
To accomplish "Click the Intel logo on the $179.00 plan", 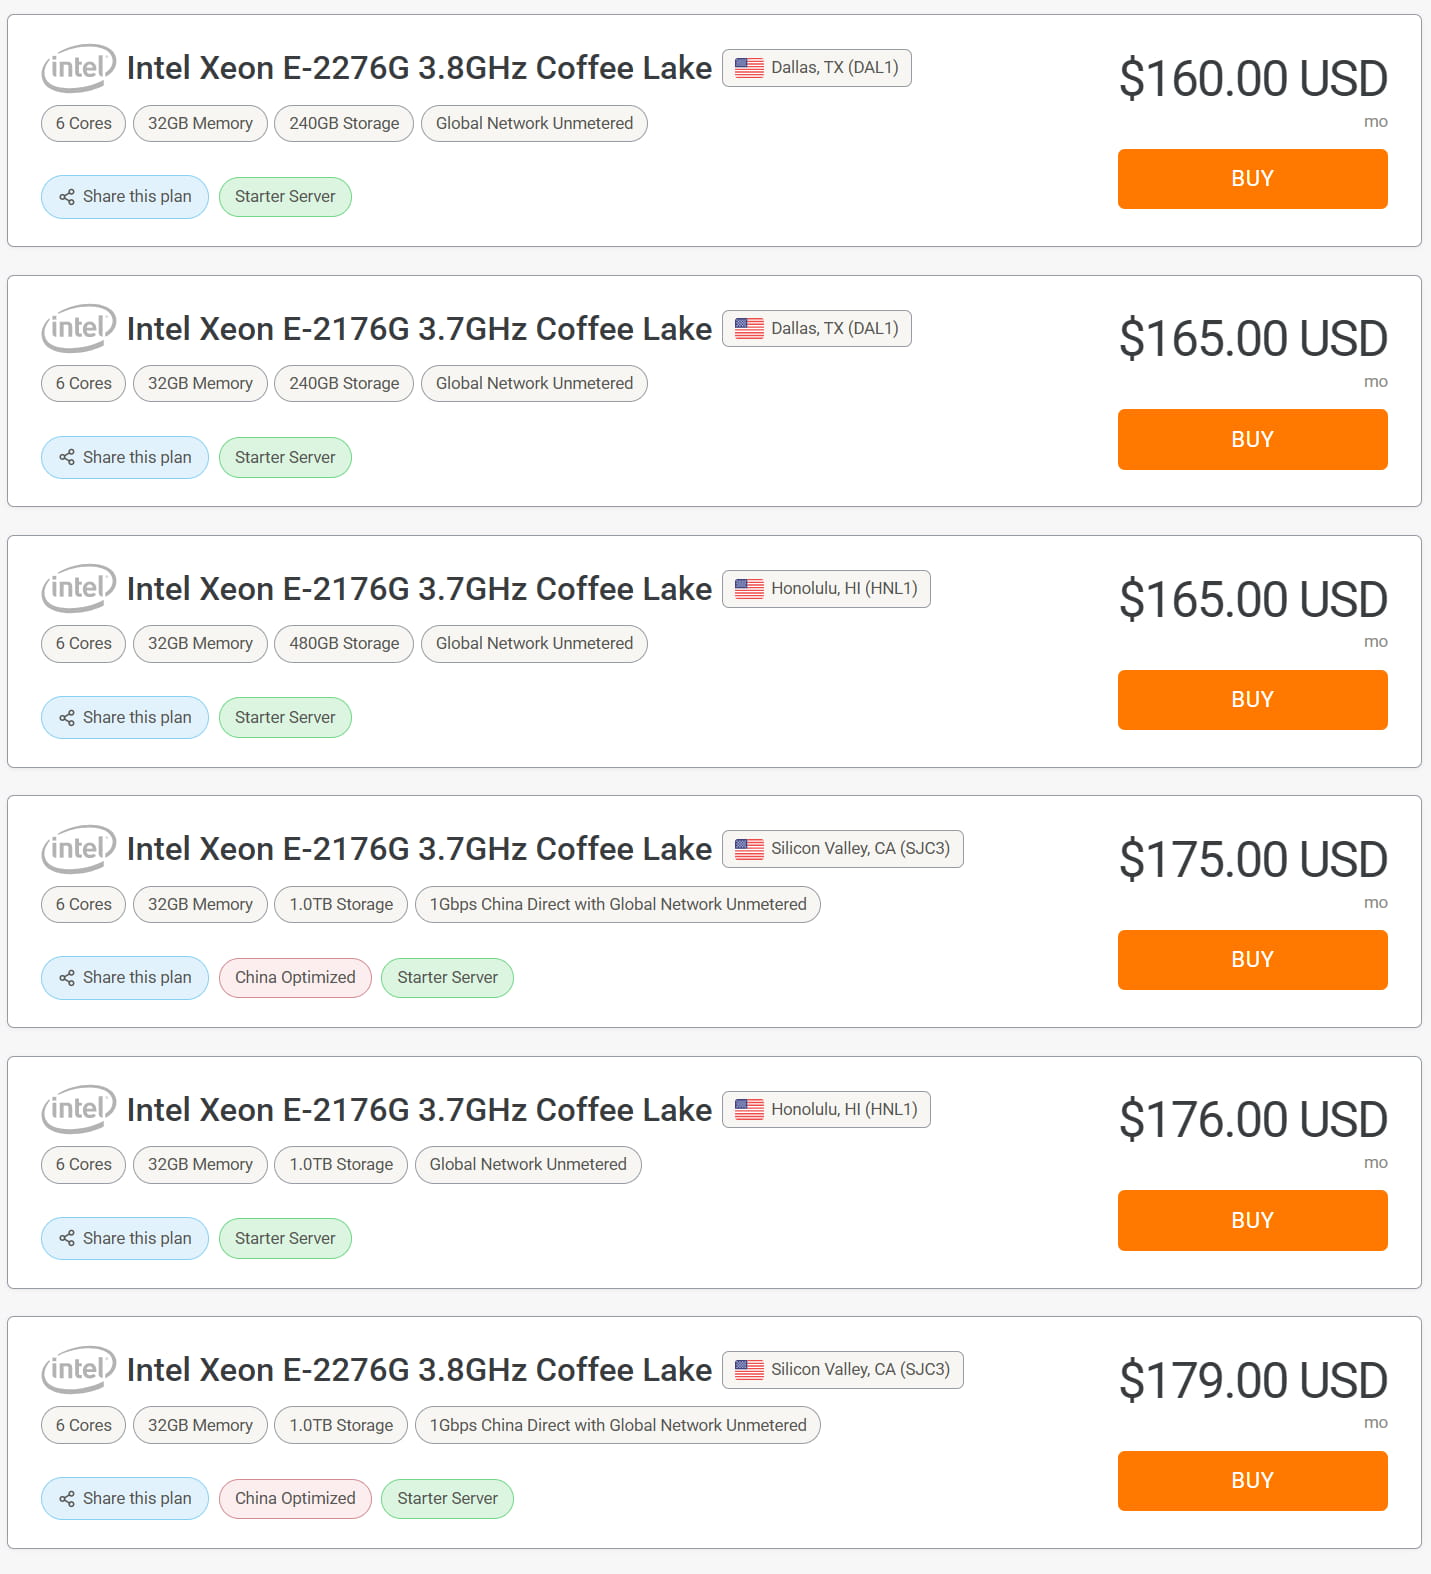I will pos(78,1370).
